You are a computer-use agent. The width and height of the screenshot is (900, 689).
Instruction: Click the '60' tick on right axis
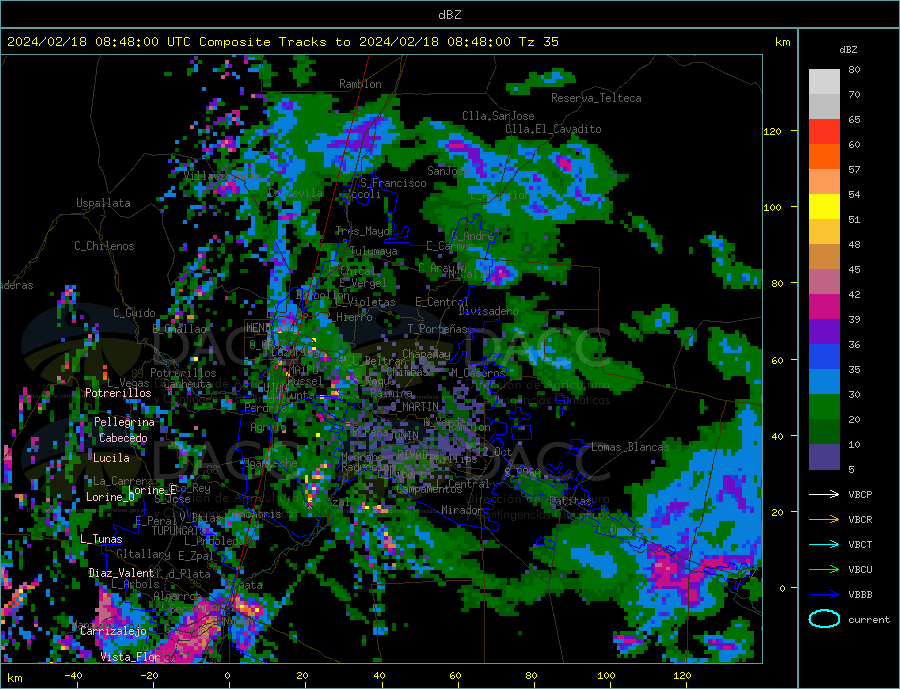pyautogui.click(x=777, y=360)
